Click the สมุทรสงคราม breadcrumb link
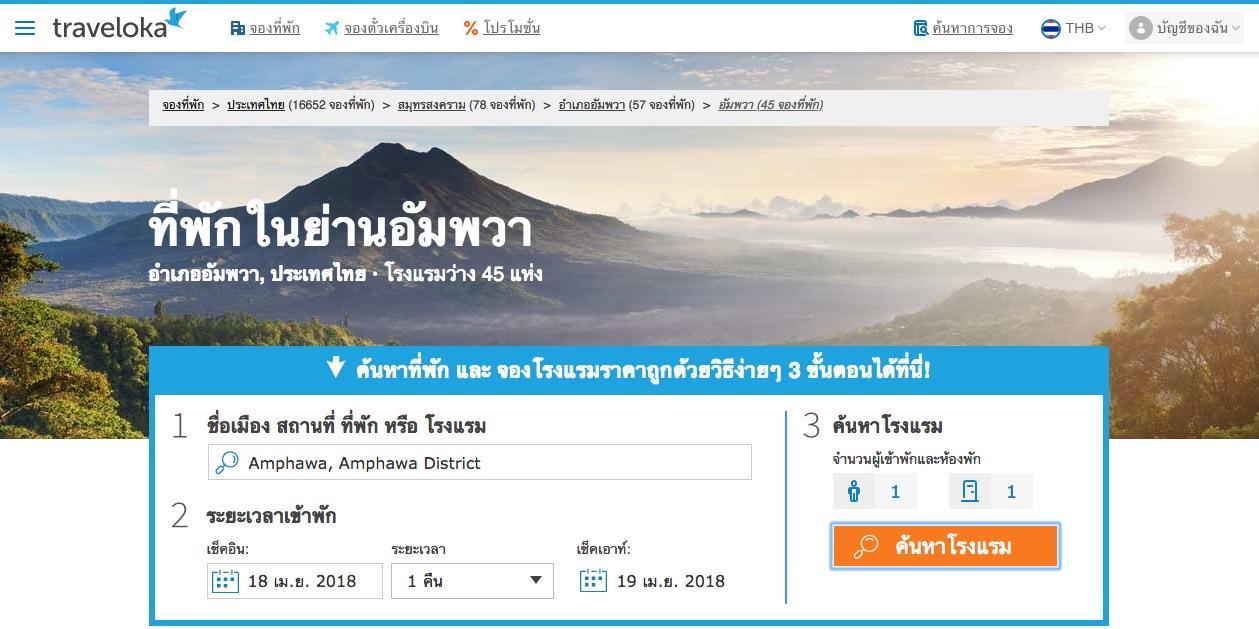 tap(431, 105)
